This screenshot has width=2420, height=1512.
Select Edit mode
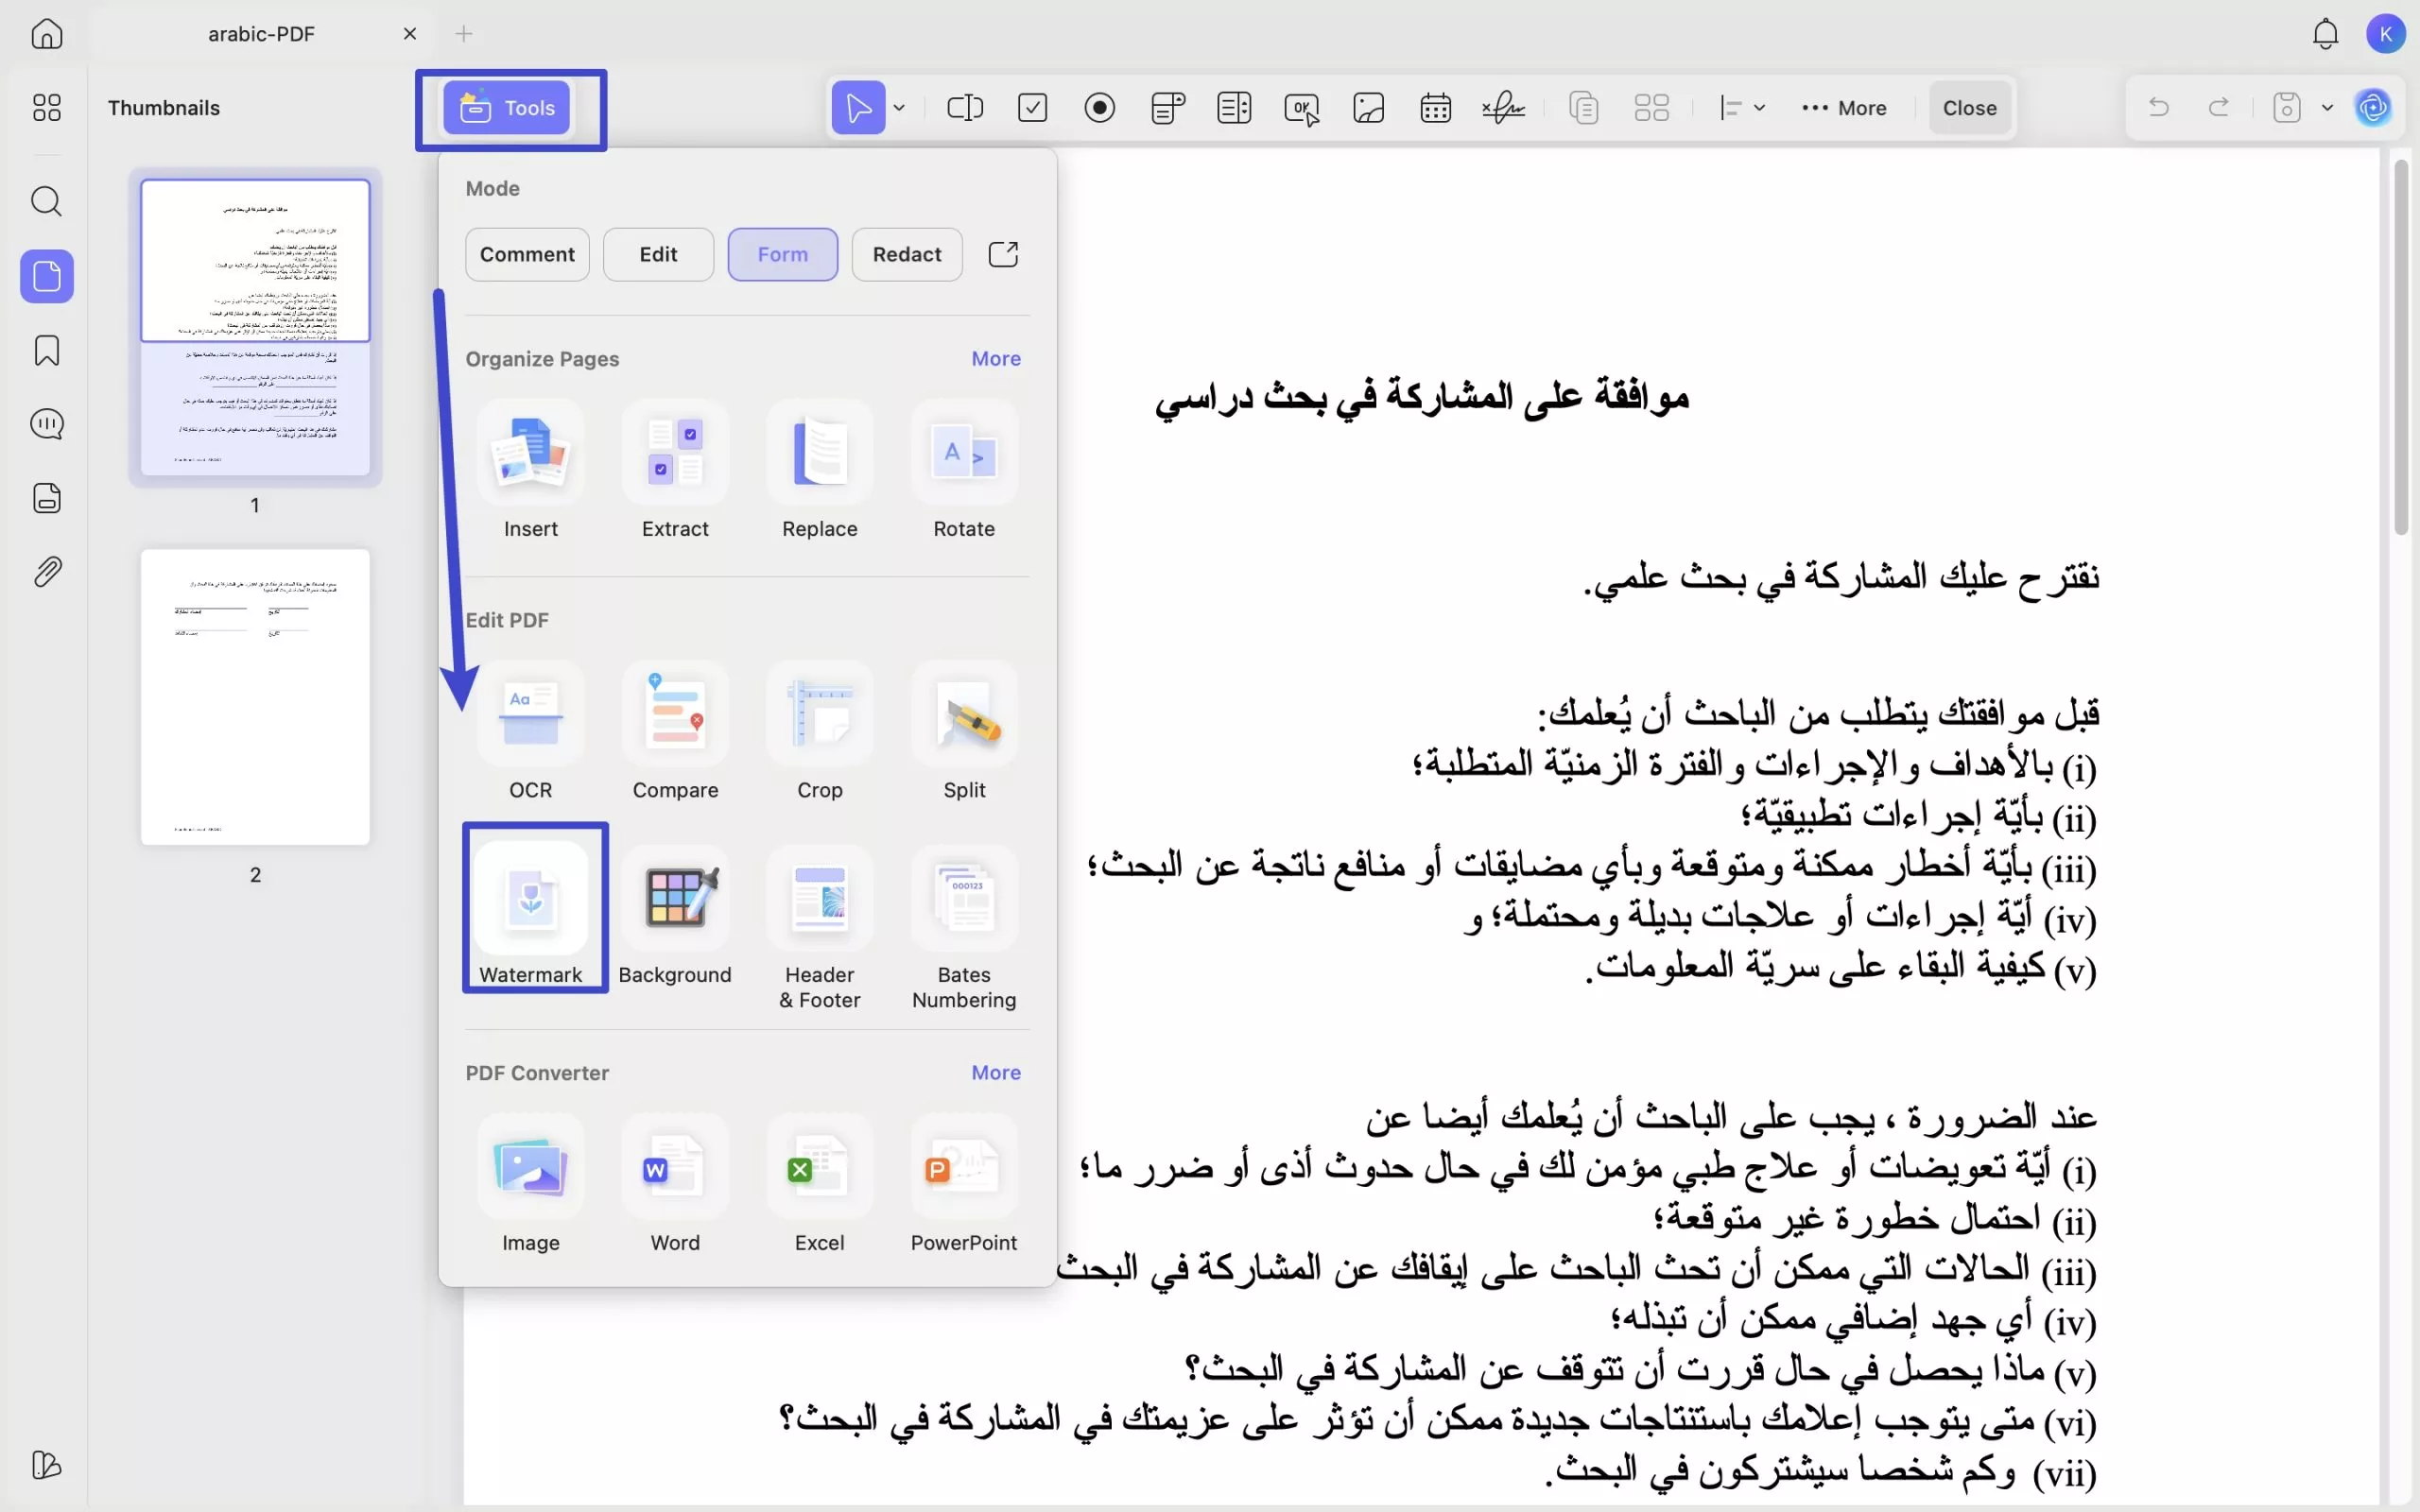pyautogui.click(x=657, y=254)
